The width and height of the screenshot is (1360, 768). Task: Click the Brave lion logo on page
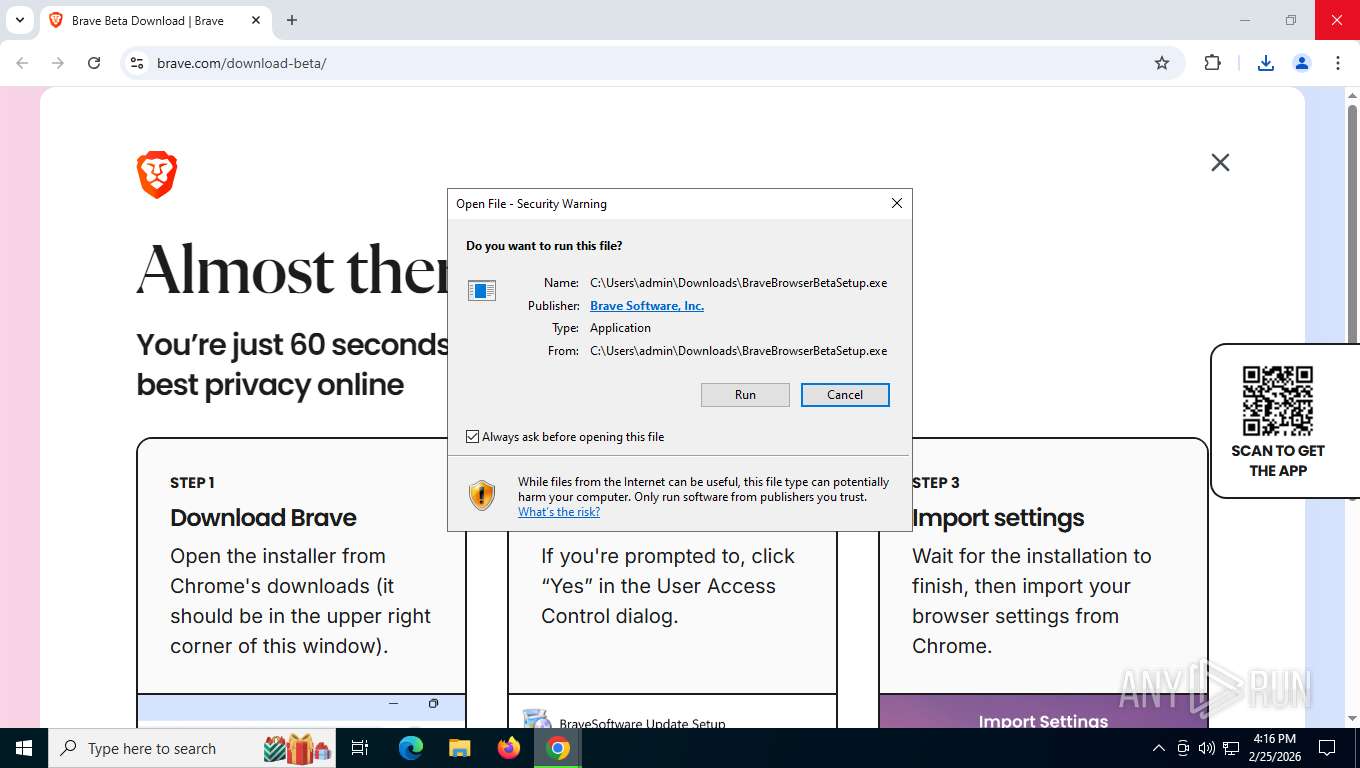click(157, 175)
